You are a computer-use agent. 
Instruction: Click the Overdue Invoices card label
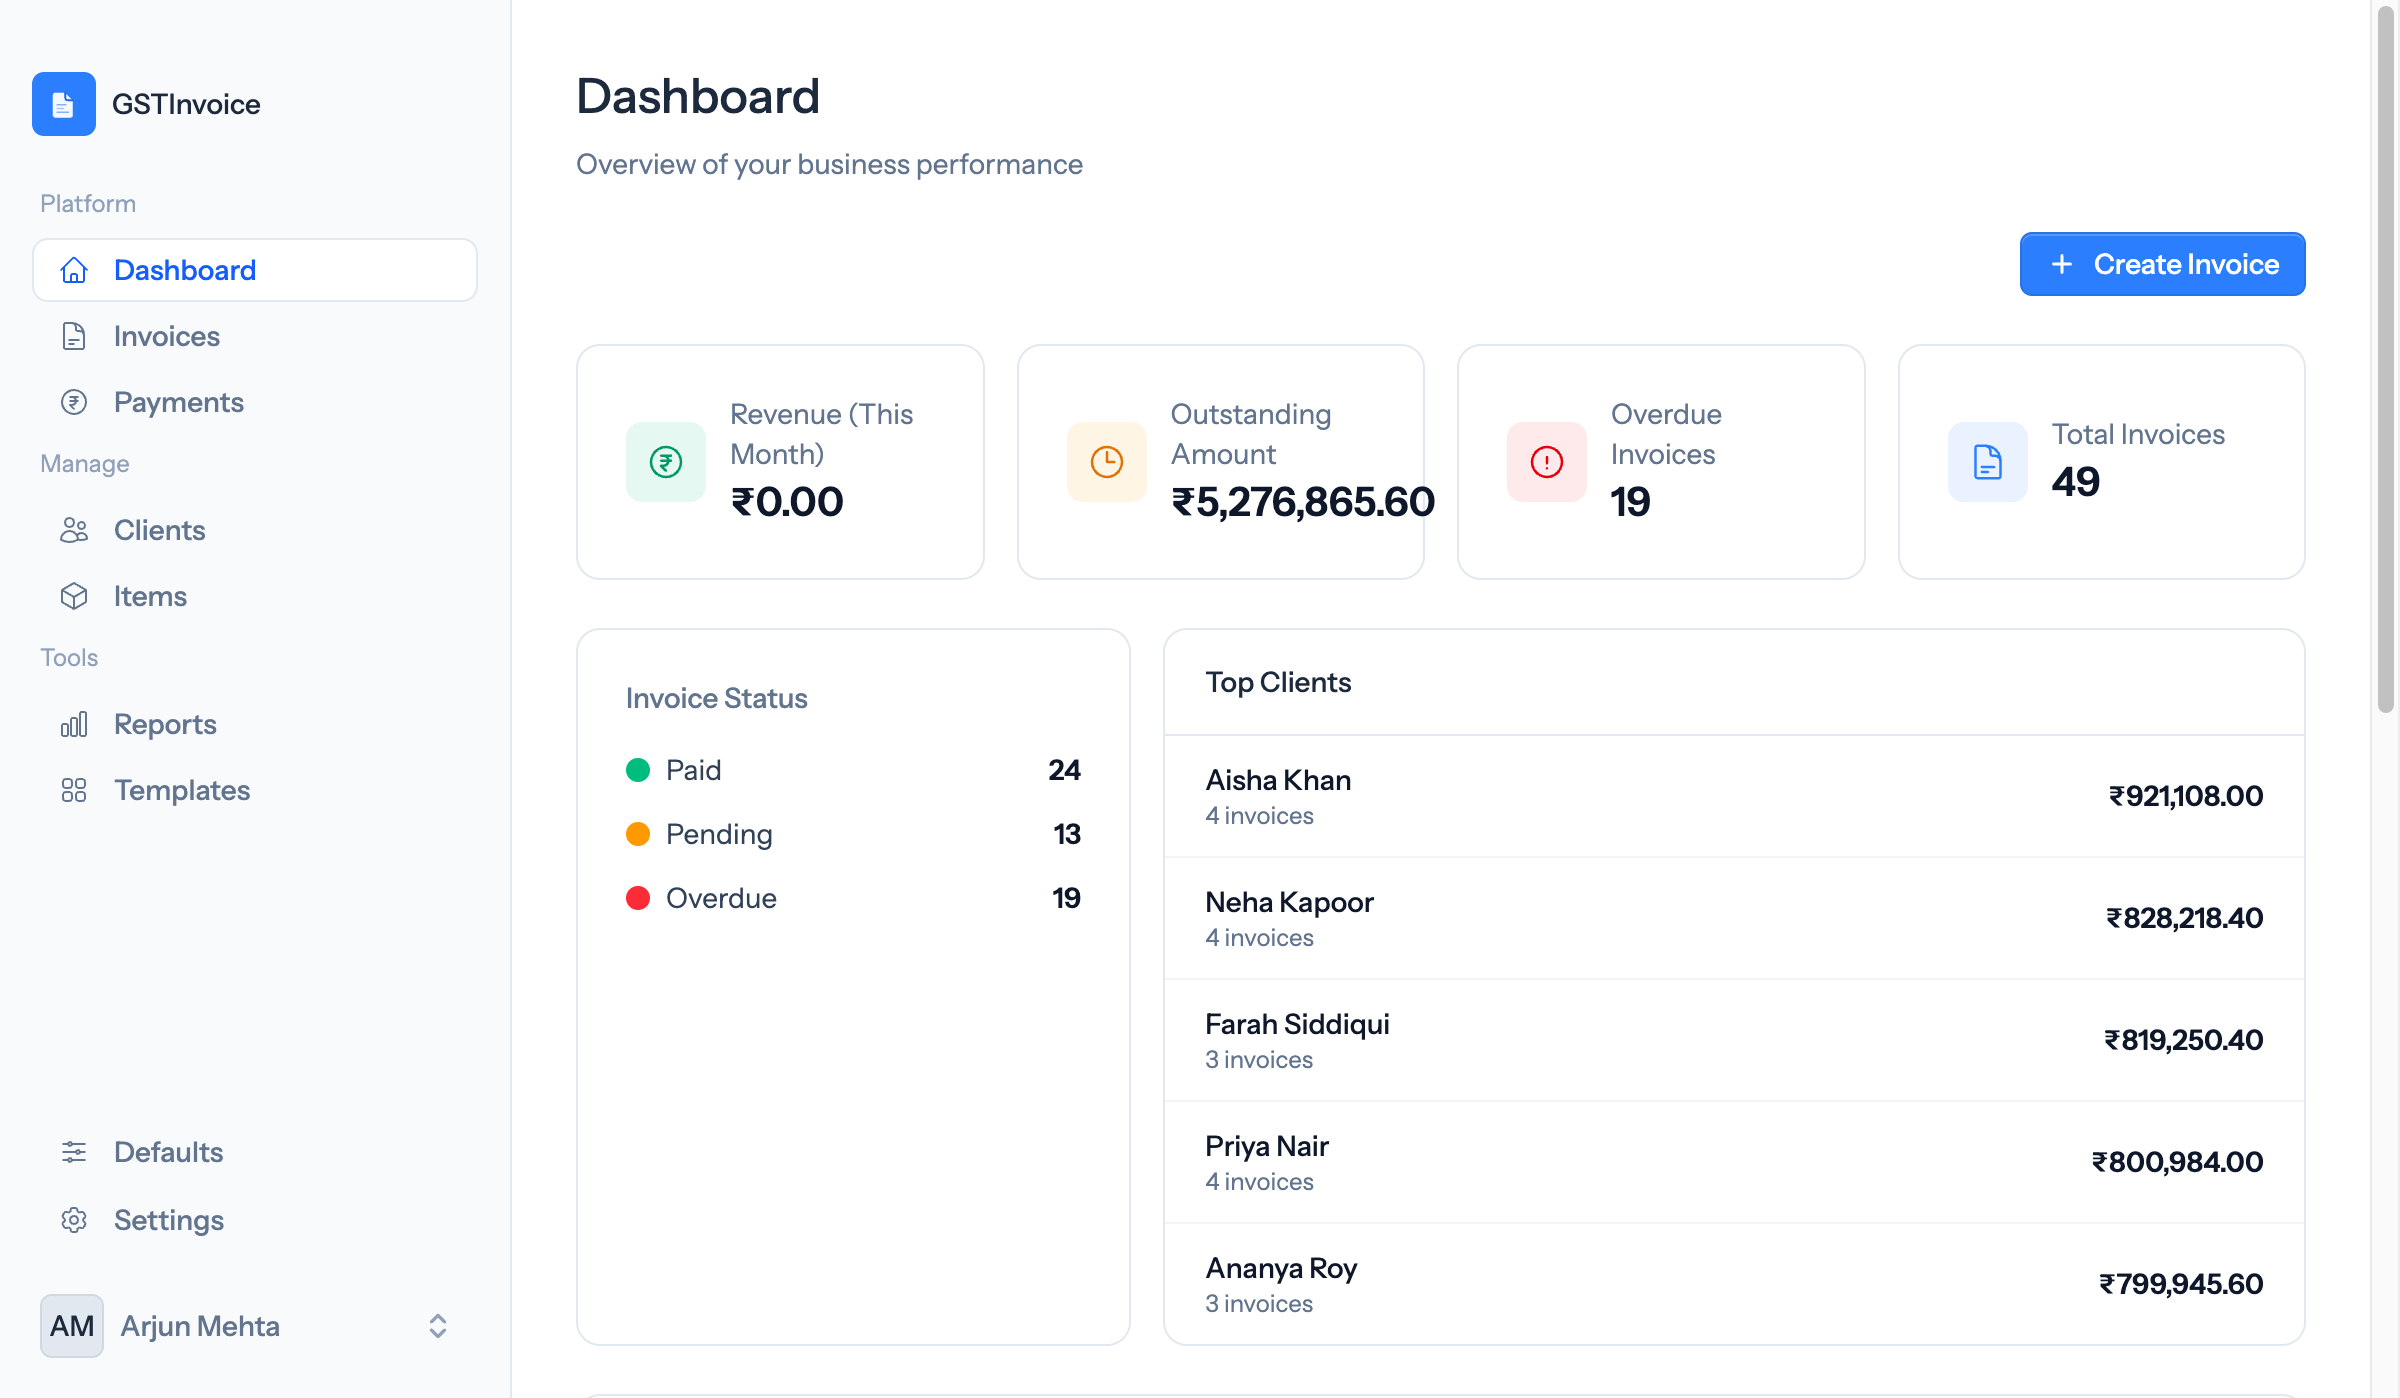point(1666,434)
